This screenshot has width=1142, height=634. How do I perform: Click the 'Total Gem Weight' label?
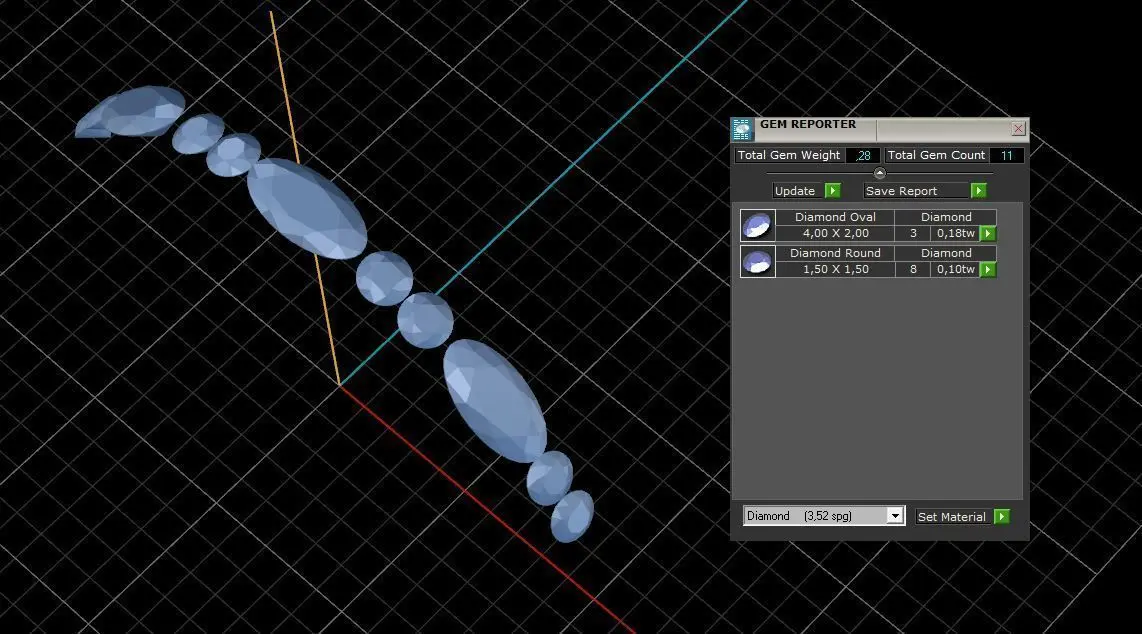pos(789,155)
